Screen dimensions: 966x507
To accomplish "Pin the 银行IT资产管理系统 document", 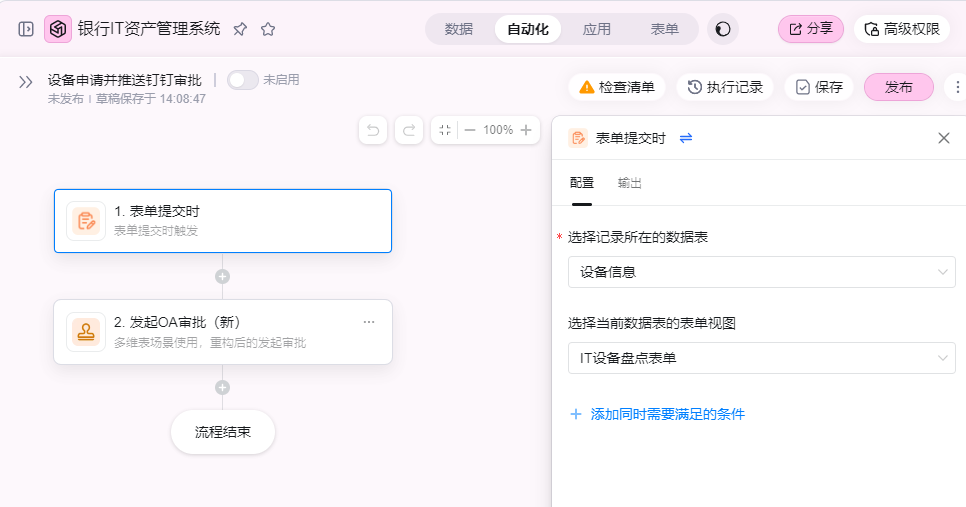I will (240, 29).
